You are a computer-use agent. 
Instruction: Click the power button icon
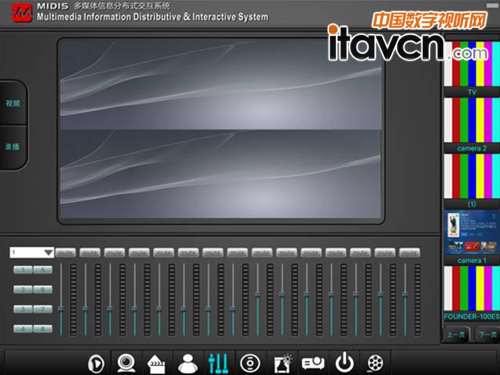click(344, 363)
